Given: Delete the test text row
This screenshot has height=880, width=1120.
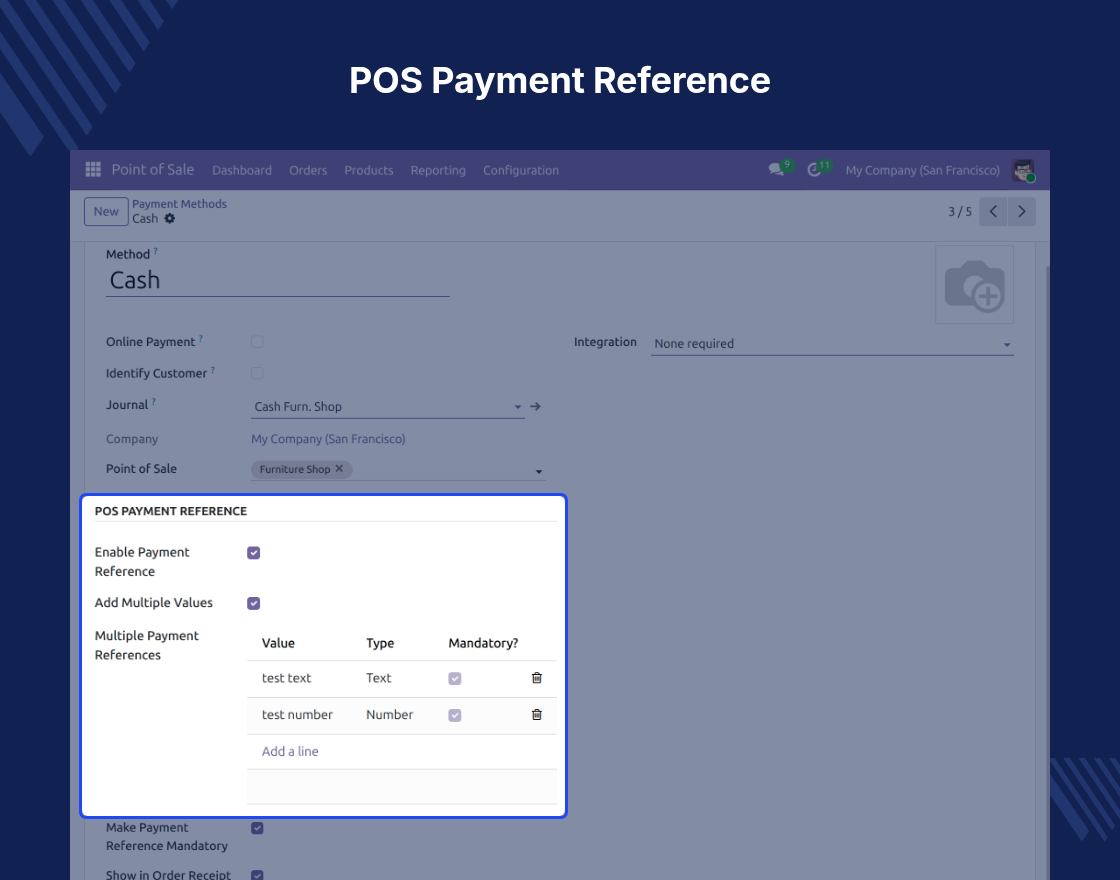Looking at the screenshot, I should pos(536,678).
